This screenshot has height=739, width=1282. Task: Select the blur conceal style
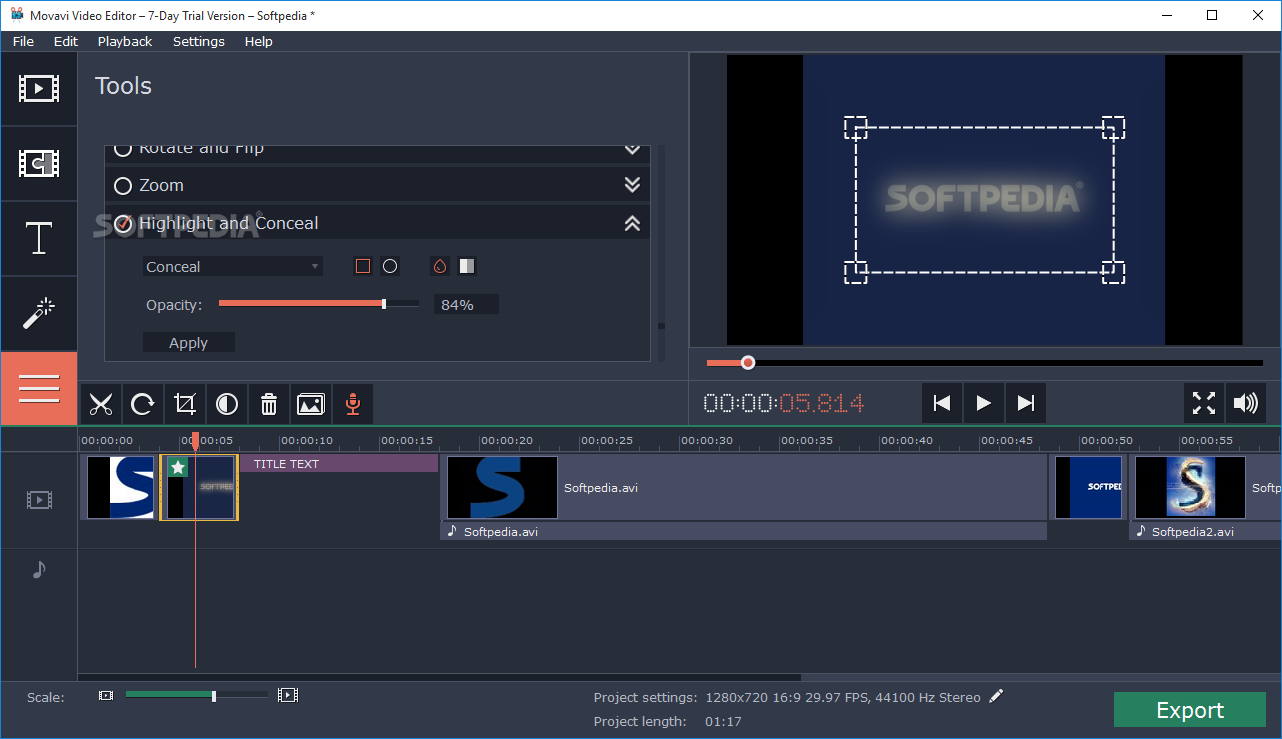click(x=440, y=266)
